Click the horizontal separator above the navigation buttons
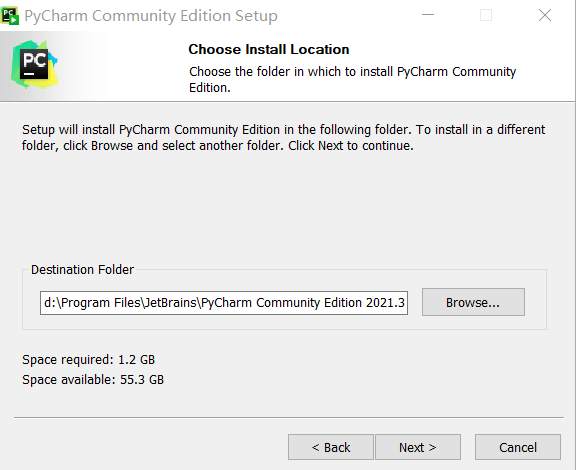This screenshot has height=470, width=576. 289,417
